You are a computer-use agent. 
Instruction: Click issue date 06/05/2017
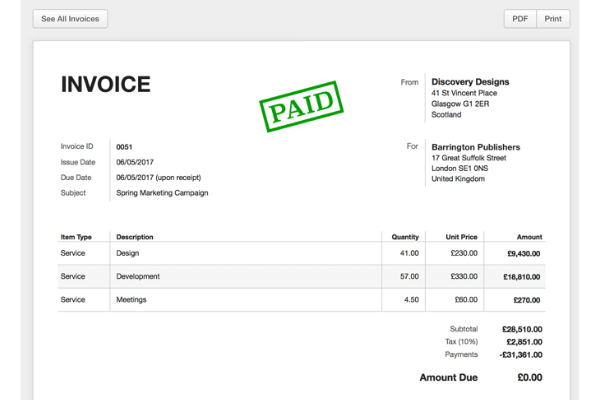coord(135,162)
